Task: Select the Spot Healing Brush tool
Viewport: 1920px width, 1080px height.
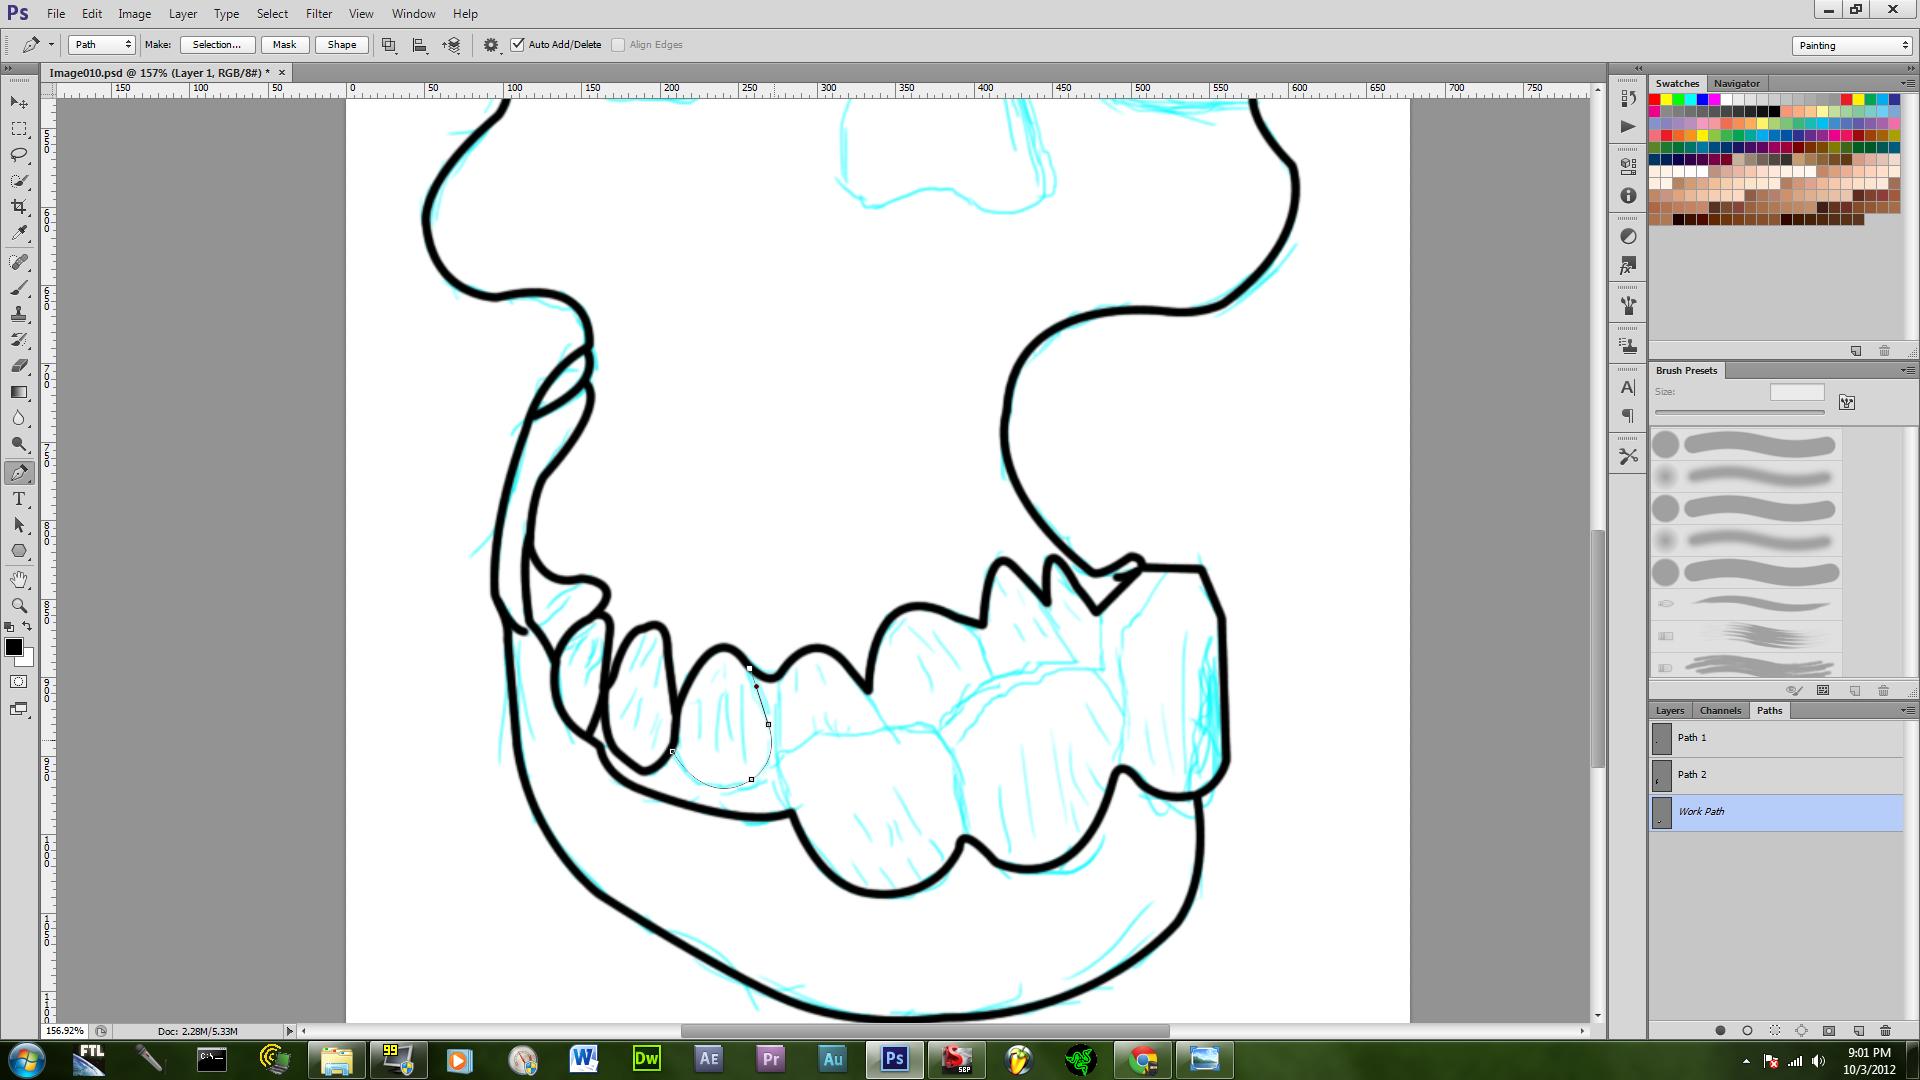Action: pos(19,262)
